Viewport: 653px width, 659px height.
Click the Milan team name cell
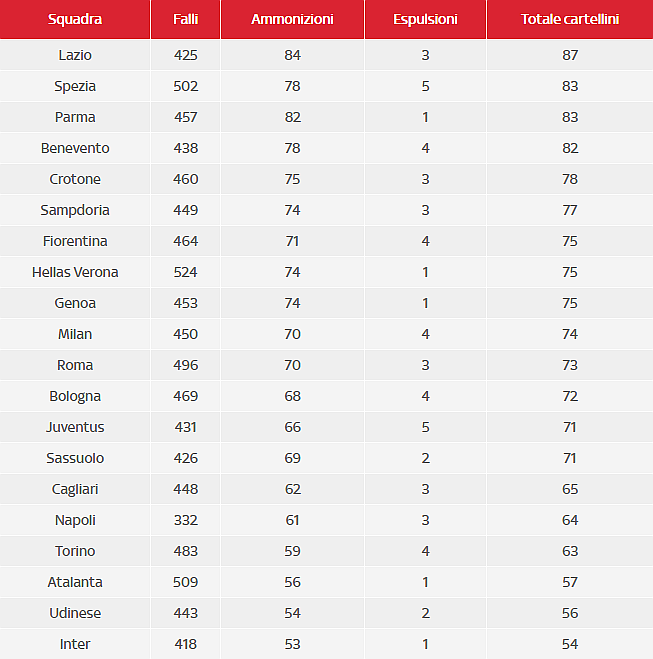click(75, 334)
